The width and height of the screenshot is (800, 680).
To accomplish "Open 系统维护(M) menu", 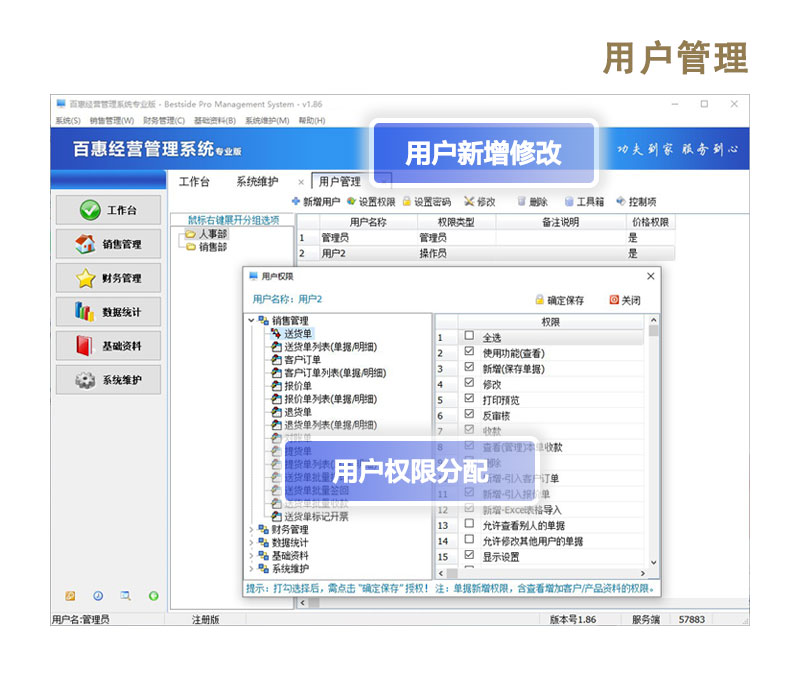I will pos(267,120).
